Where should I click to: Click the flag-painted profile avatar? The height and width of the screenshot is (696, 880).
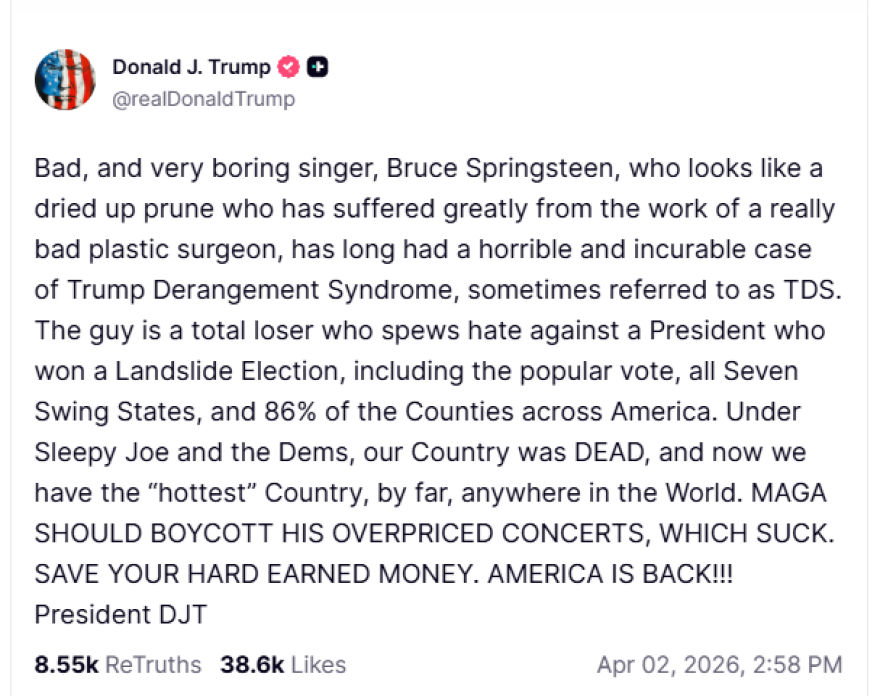65,79
